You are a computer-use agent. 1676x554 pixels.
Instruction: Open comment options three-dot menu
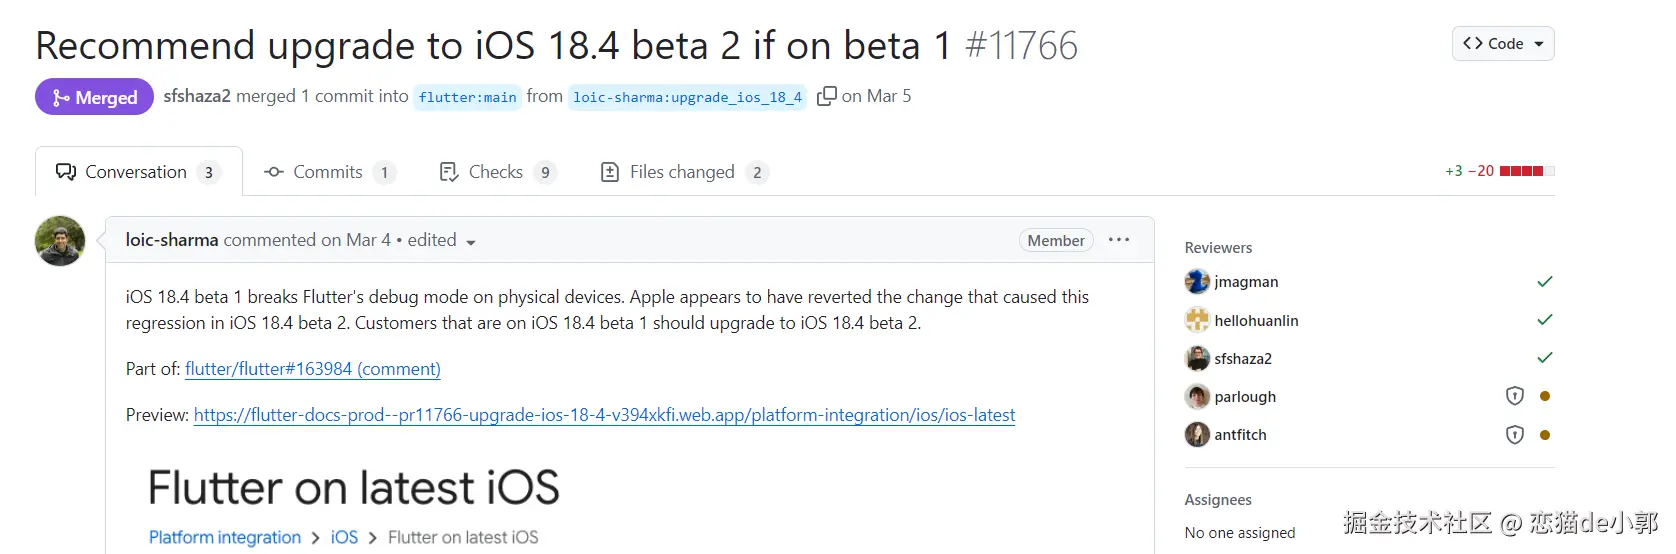(x=1119, y=240)
